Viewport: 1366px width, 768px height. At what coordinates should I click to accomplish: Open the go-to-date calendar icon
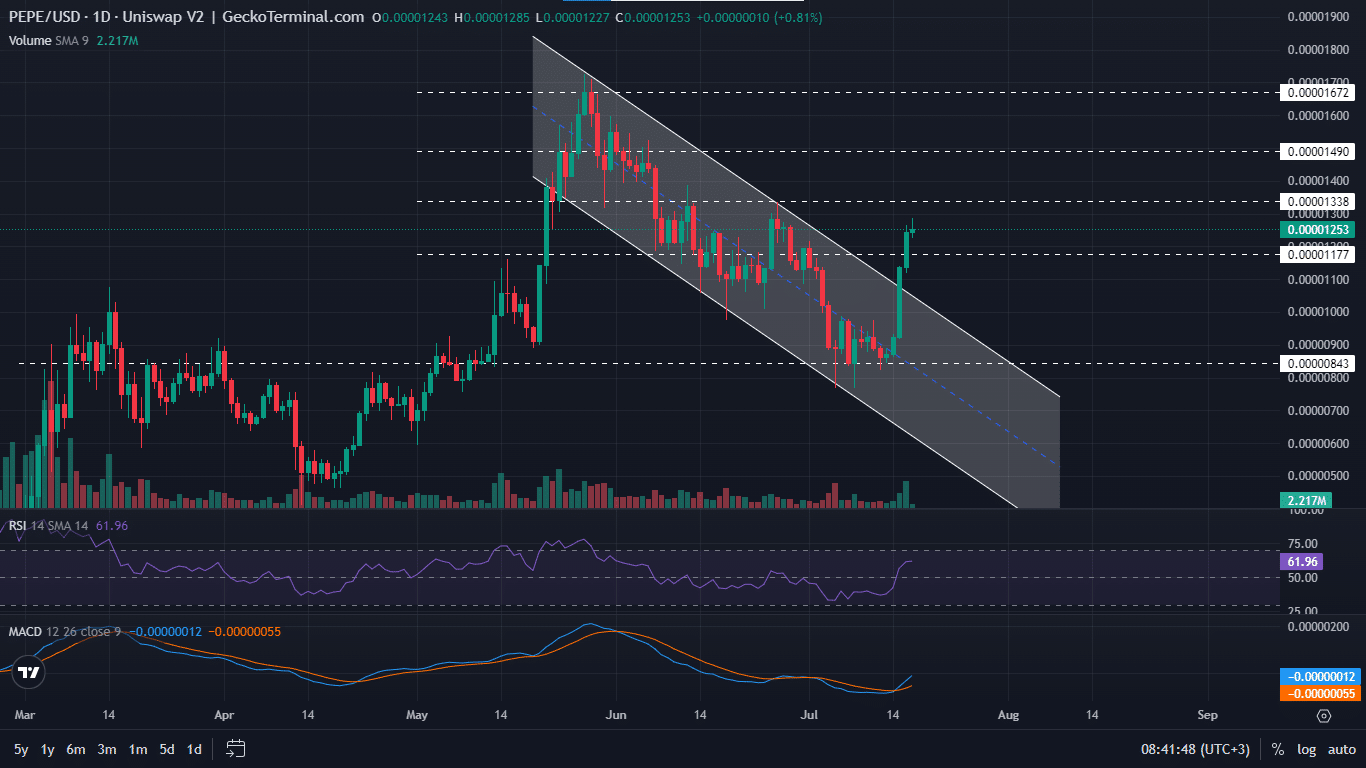pyautogui.click(x=236, y=748)
